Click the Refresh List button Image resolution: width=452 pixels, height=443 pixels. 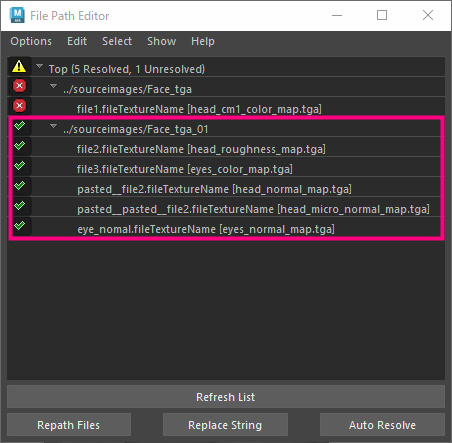tap(226, 397)
